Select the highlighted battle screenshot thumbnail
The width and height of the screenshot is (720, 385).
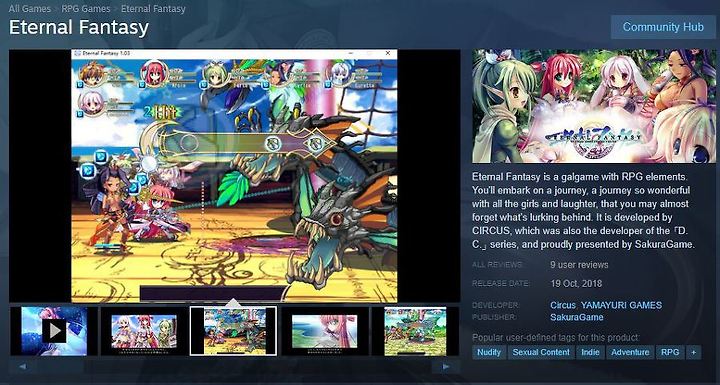[x=233, y=331]
